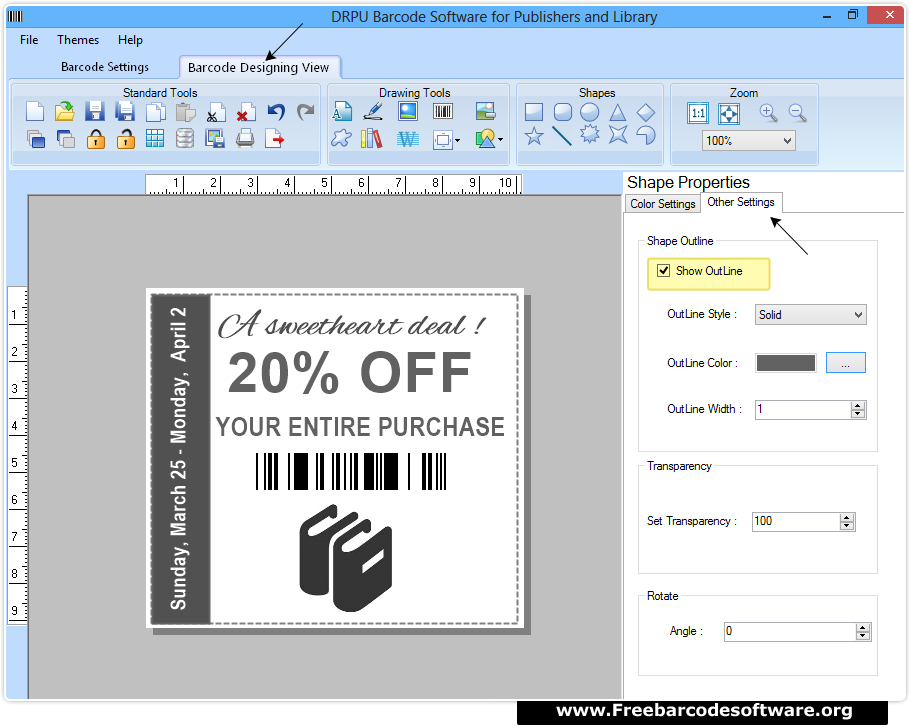910x725 pixels.
Task: Save the current barcode design
Action: [95, 111]
